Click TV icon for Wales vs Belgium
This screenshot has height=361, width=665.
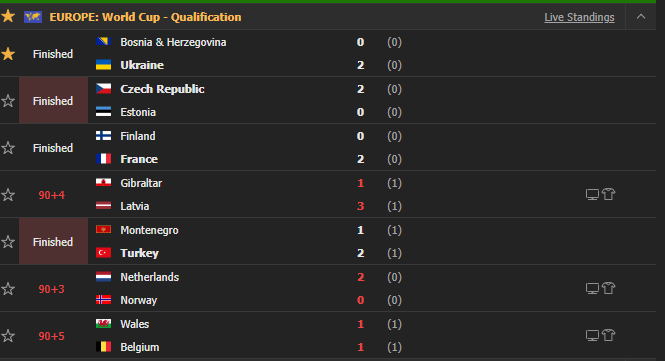pos(592,336)
